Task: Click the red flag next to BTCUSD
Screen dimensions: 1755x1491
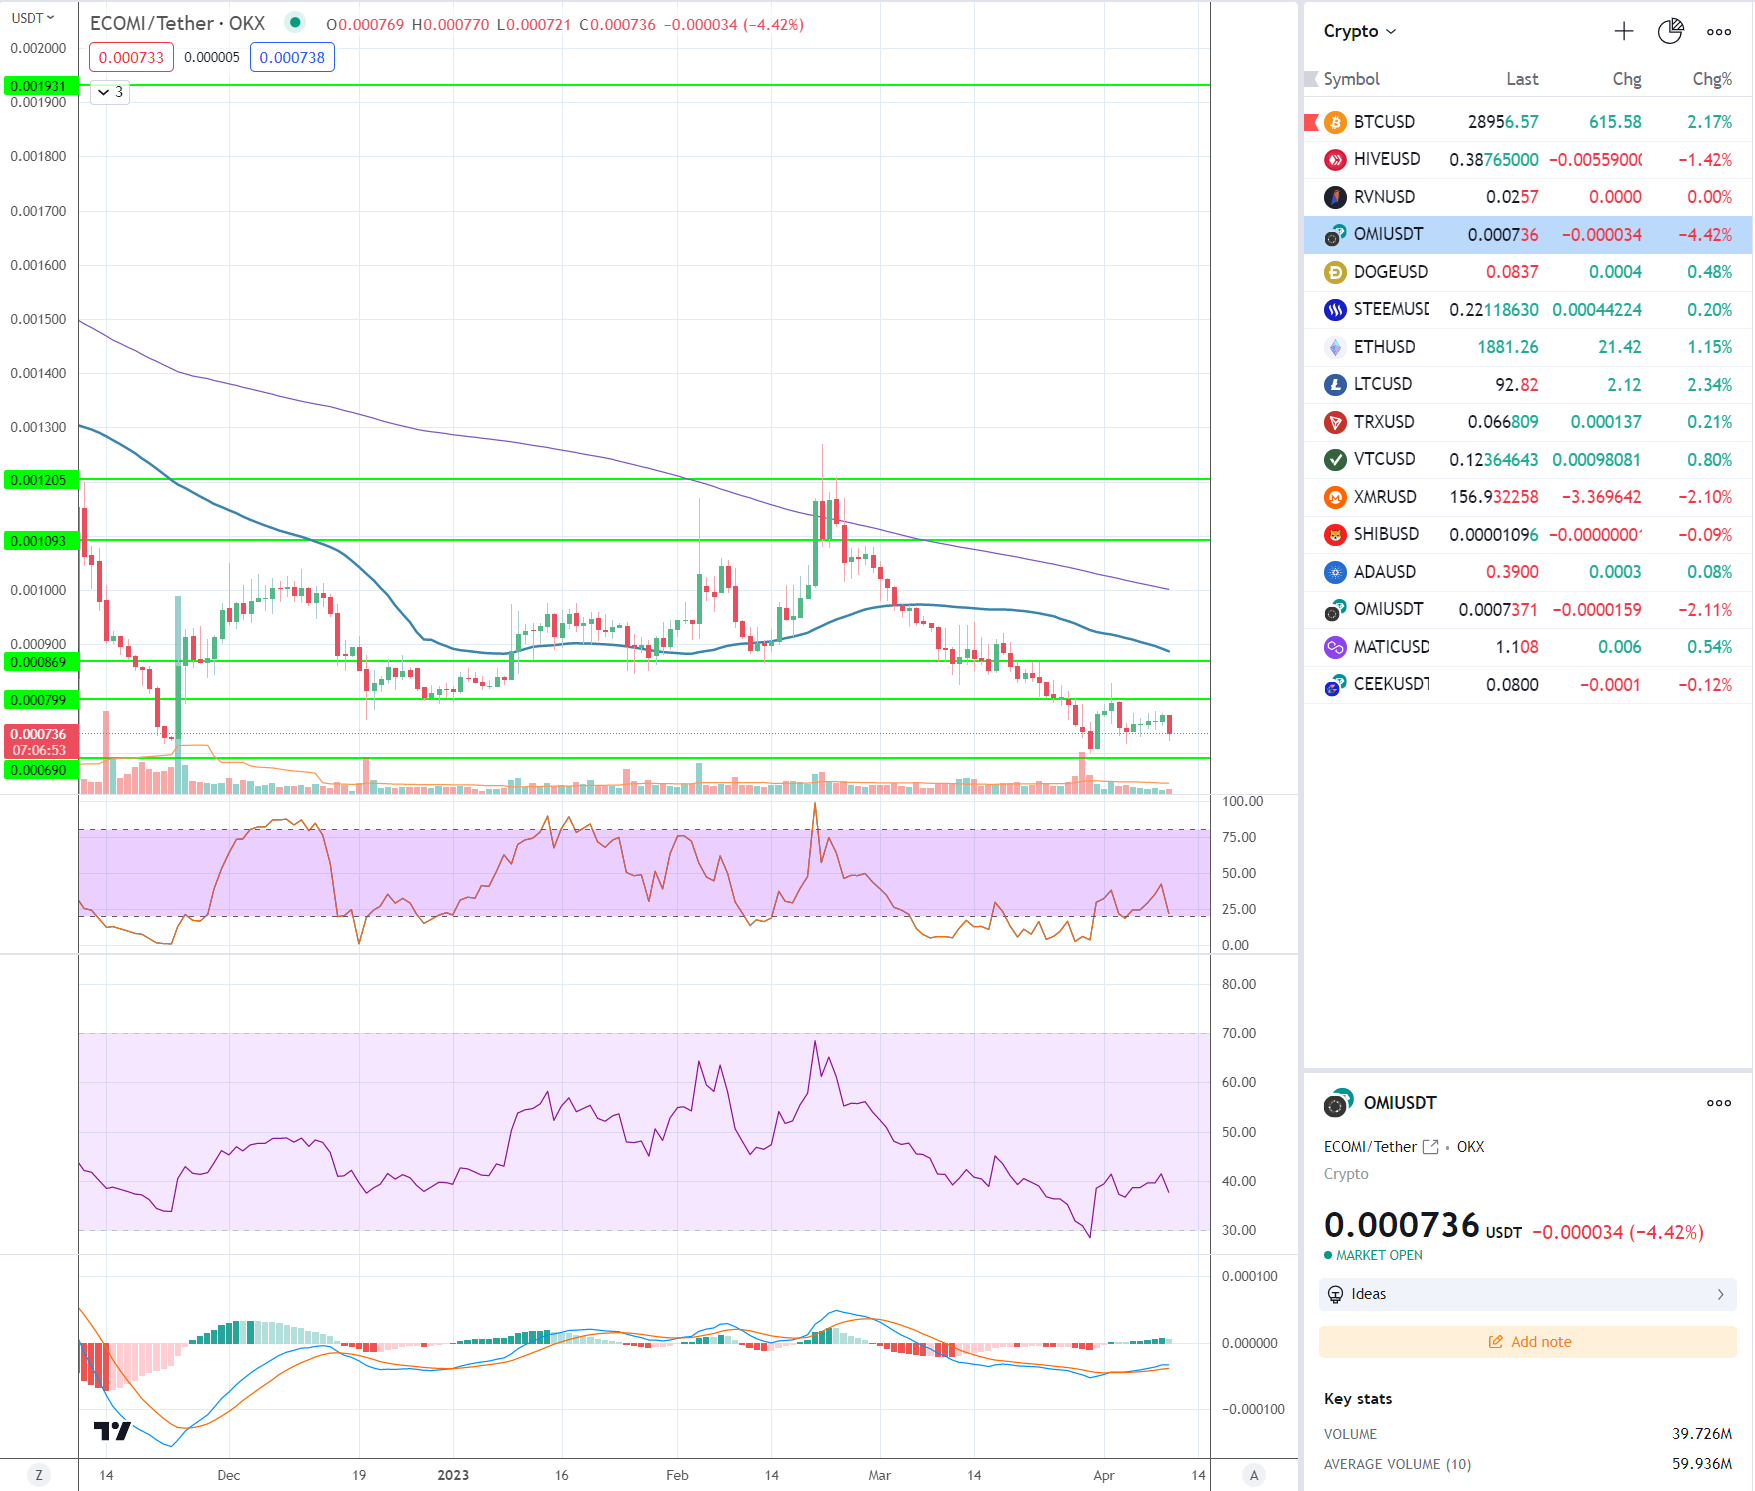Action: 1311,122
